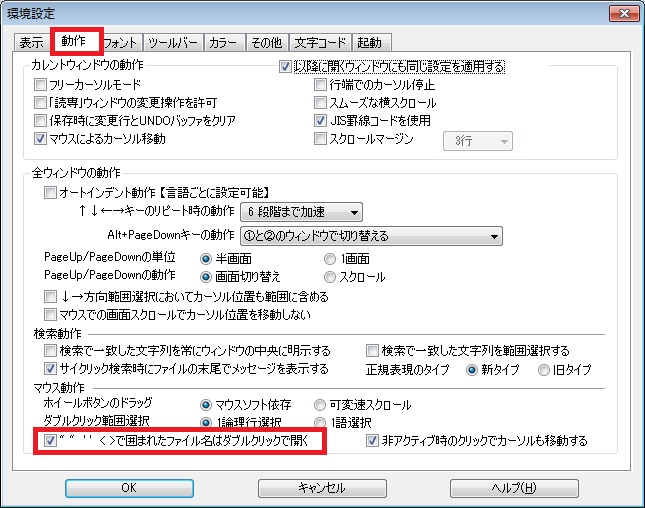645x508 pixels.
Task: Select 可変速スクロール for wheel button drag
Action: pyautogui.click(x=321, y=405)
